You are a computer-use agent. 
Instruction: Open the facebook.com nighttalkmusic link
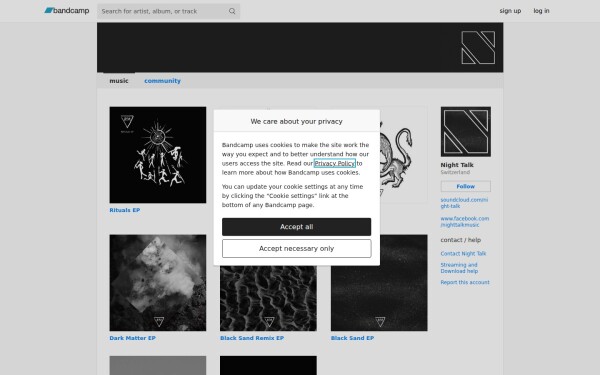click(465, 222)
